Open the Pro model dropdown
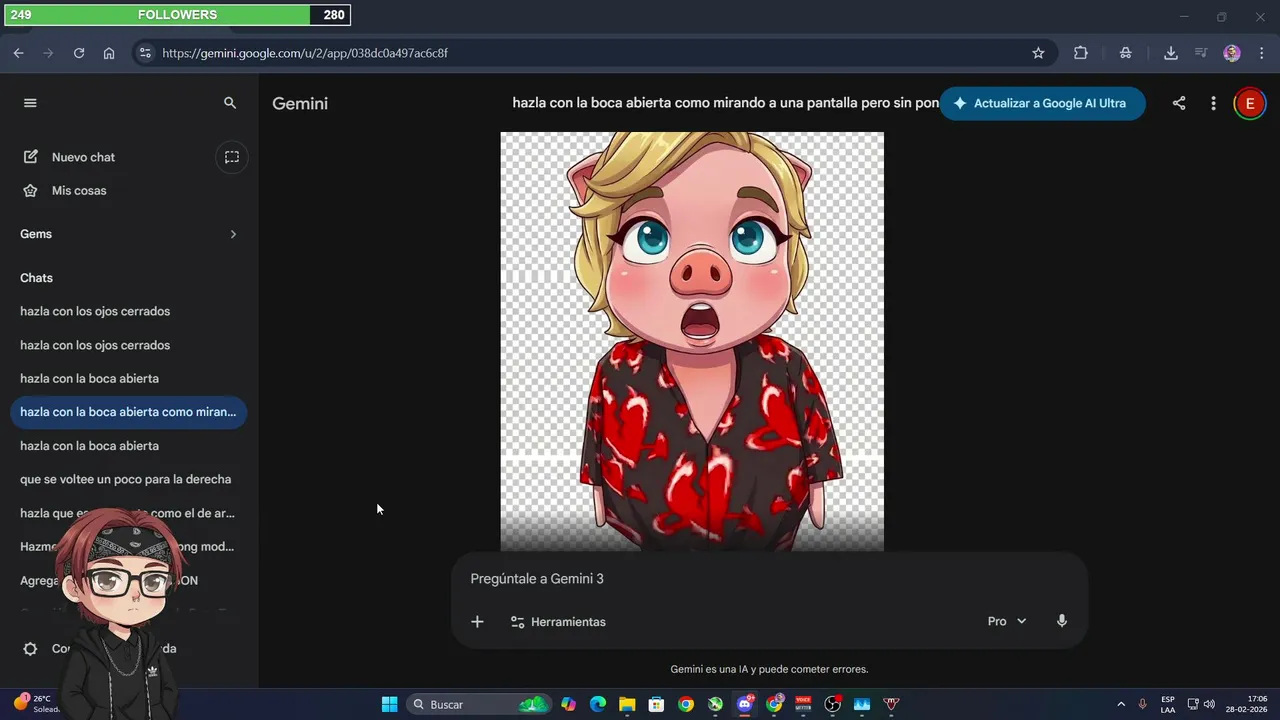This screenshot has height=720, width=1280. pos(1007,622)
